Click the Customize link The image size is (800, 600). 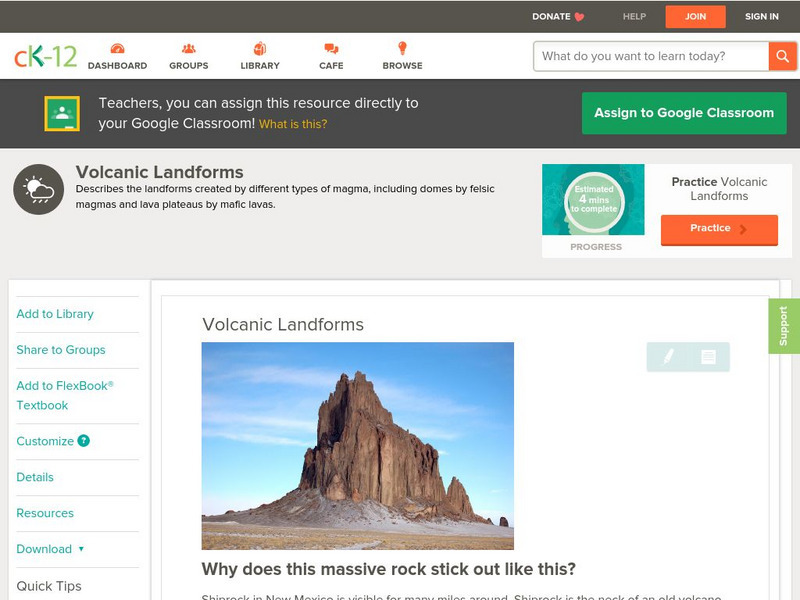[45, 441]
